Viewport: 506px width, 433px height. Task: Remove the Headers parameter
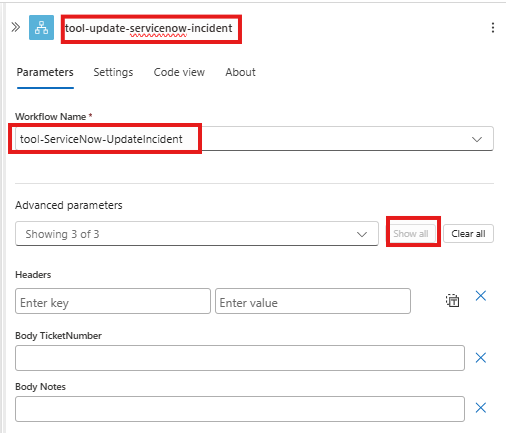[x=481, y=296]
